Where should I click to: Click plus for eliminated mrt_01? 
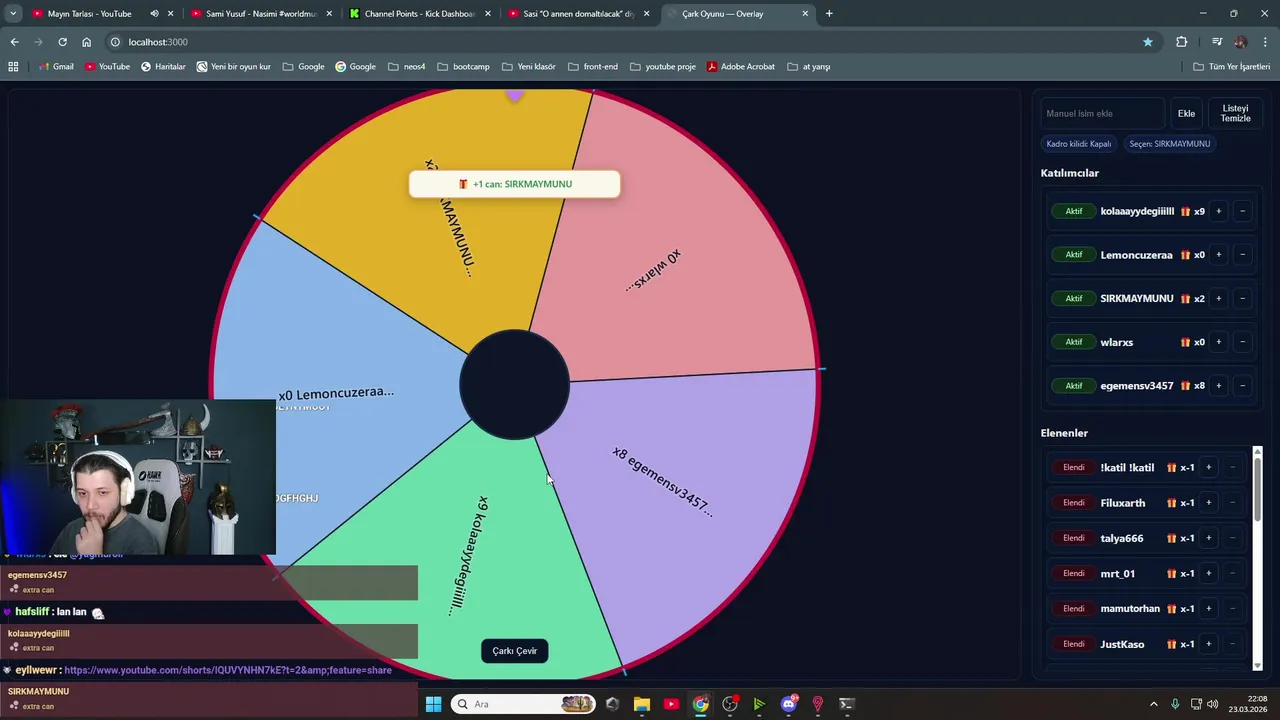pos(1208,573)
